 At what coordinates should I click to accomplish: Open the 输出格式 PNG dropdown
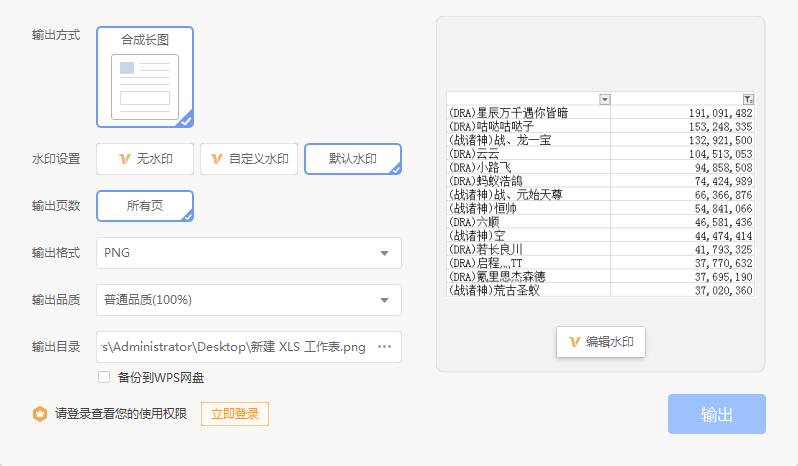[x=249, y=253]
